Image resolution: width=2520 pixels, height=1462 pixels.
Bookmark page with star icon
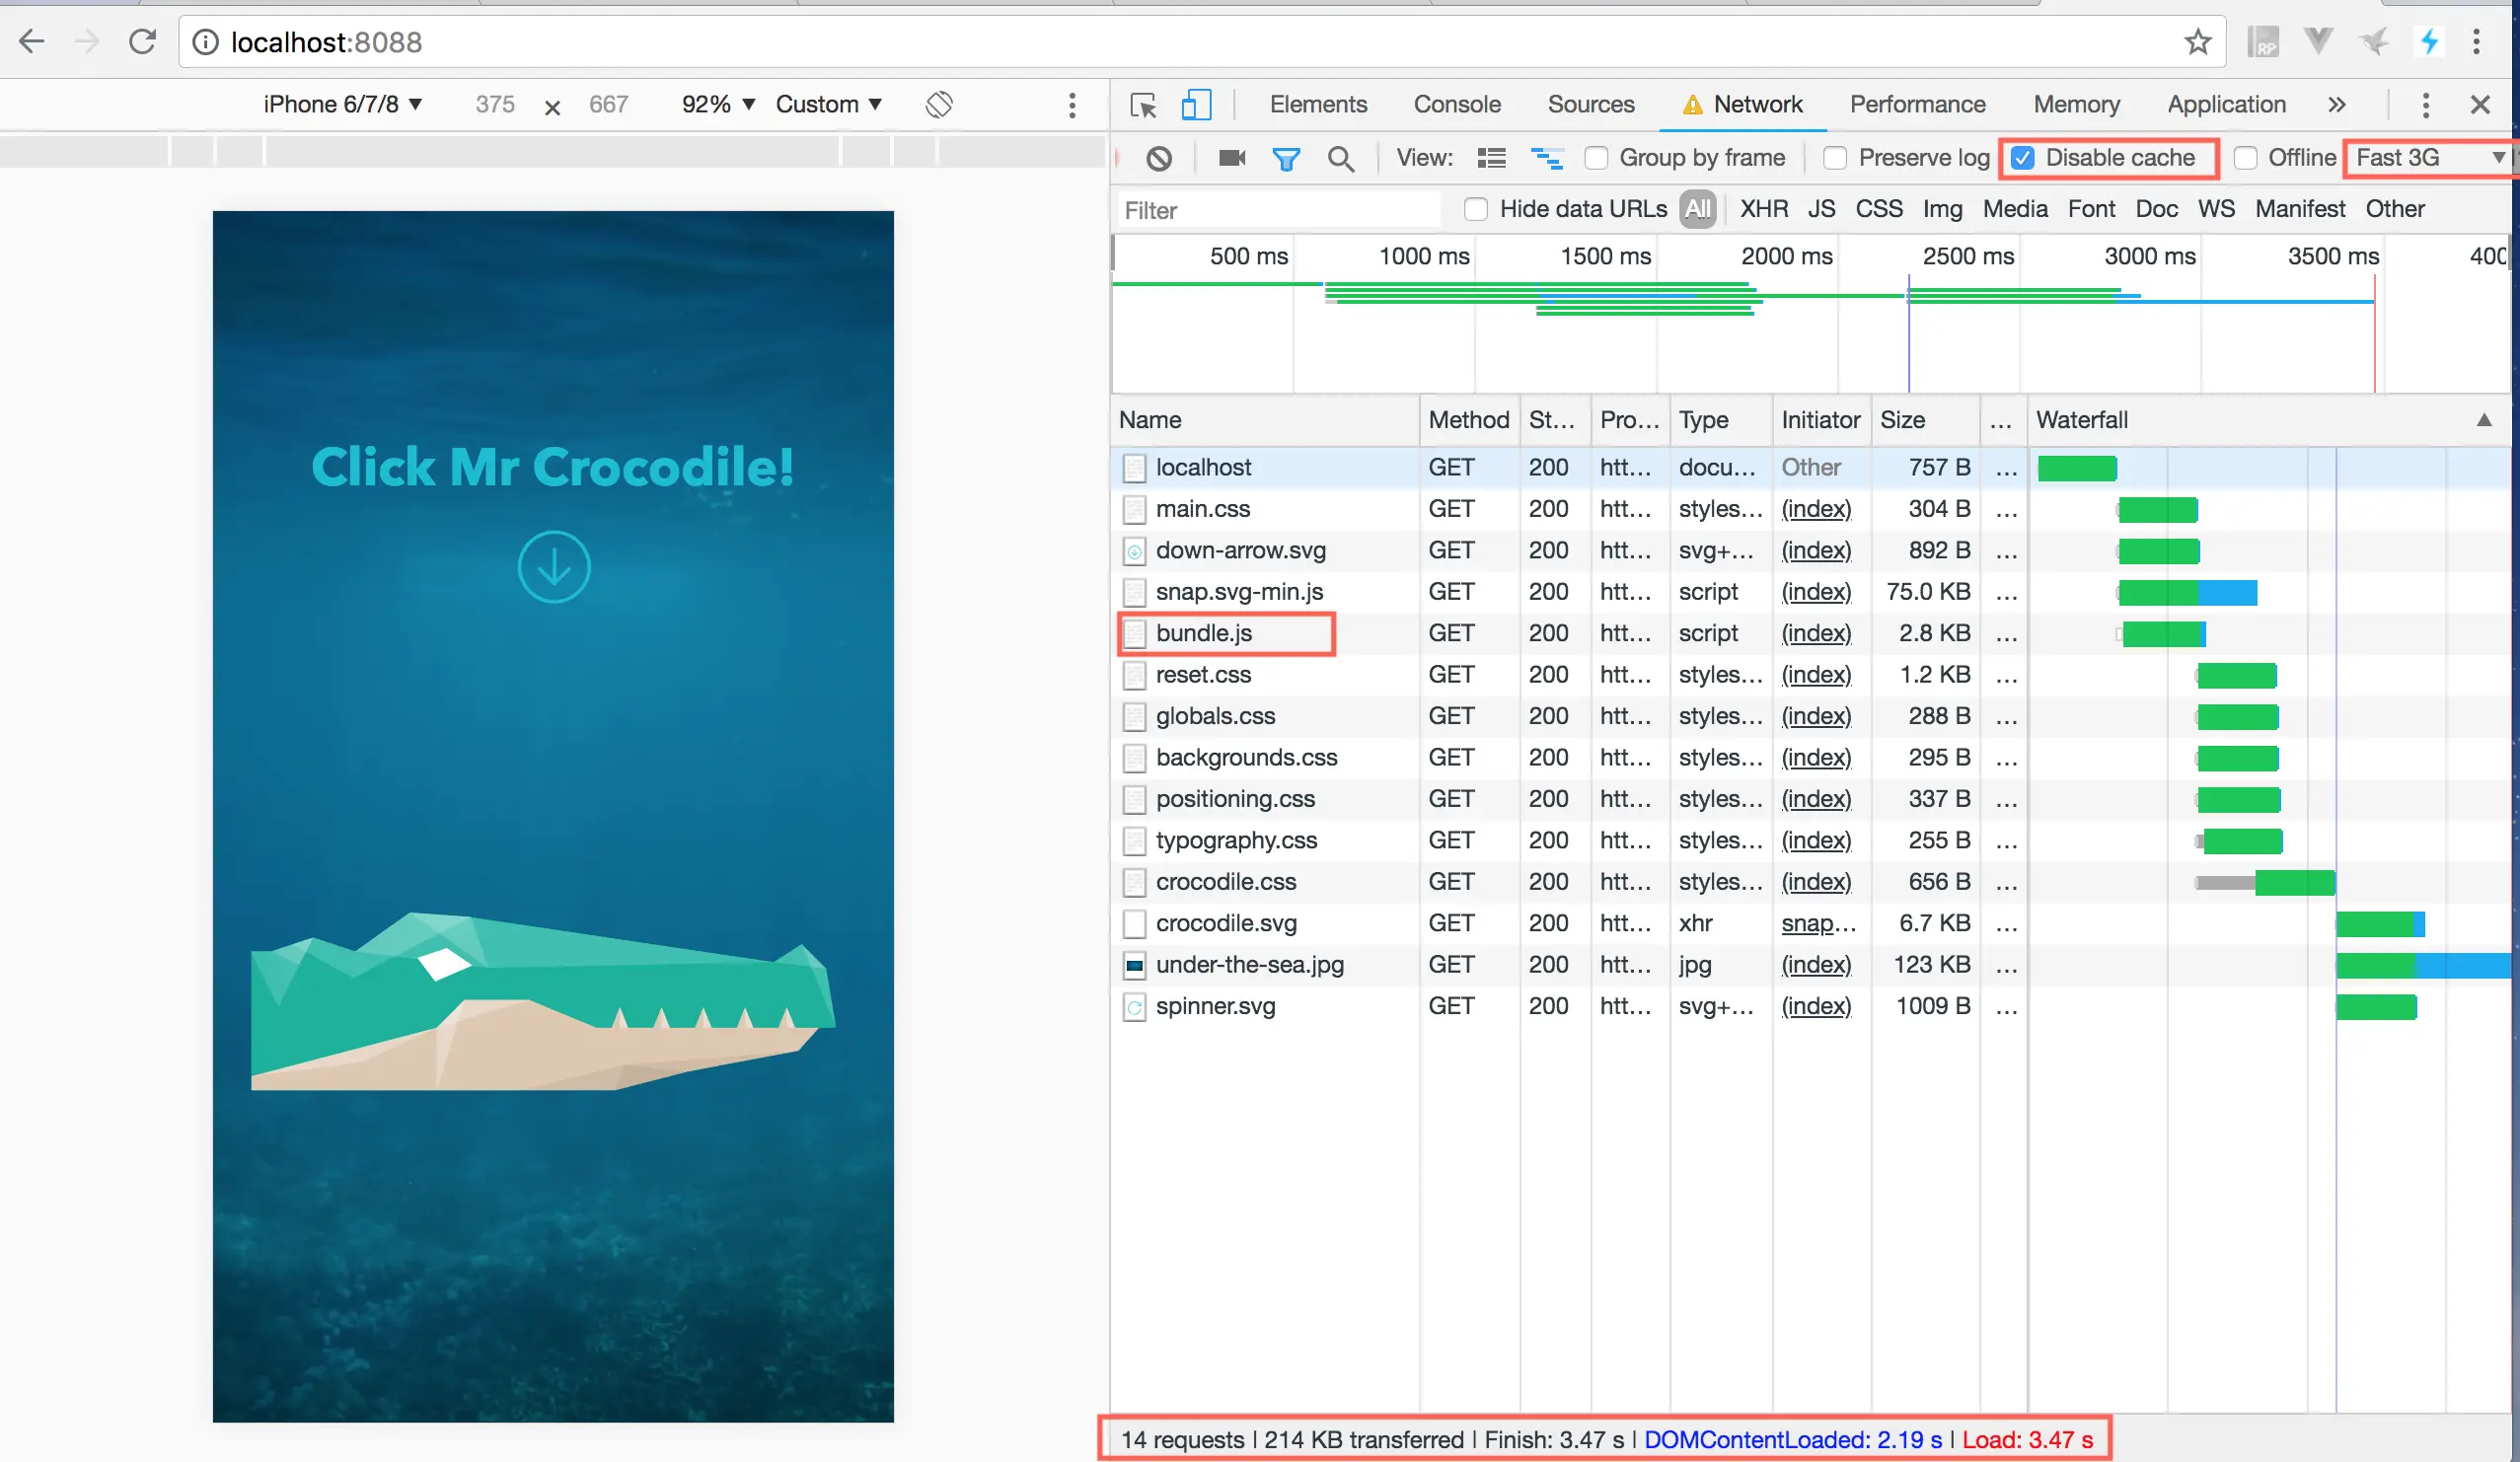tap(2197, 42)
